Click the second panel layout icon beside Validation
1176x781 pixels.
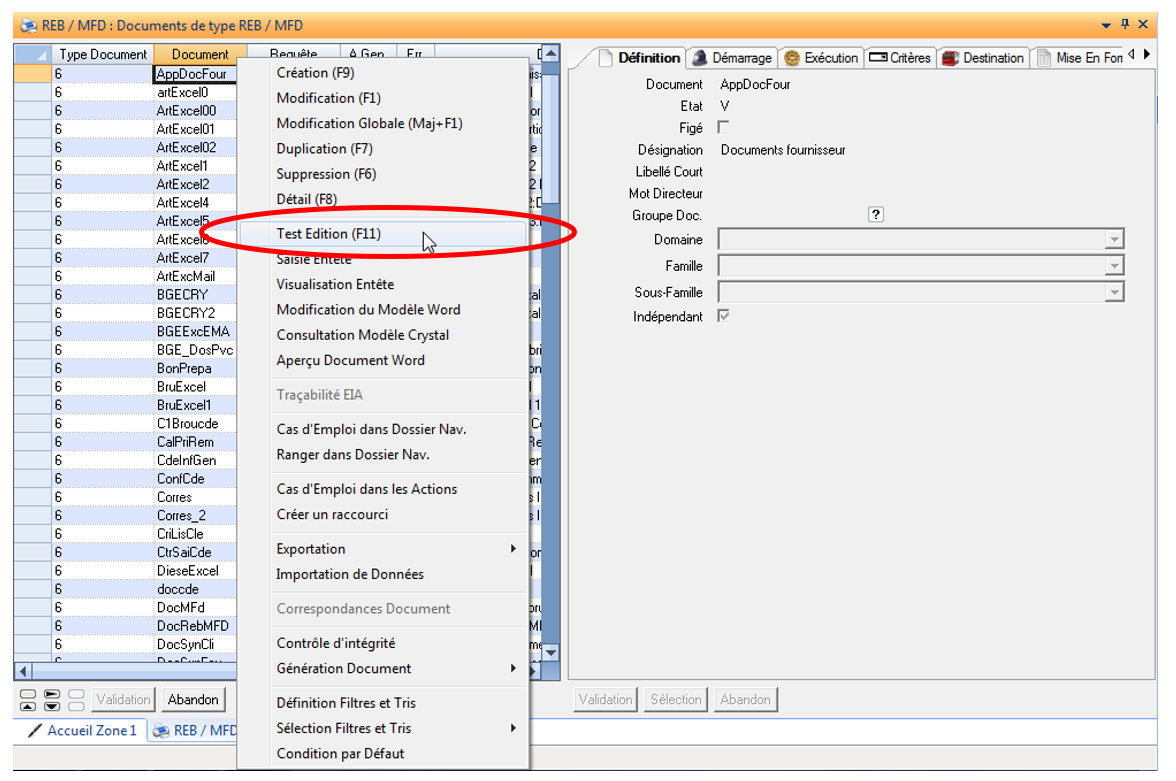coord(52,699)
